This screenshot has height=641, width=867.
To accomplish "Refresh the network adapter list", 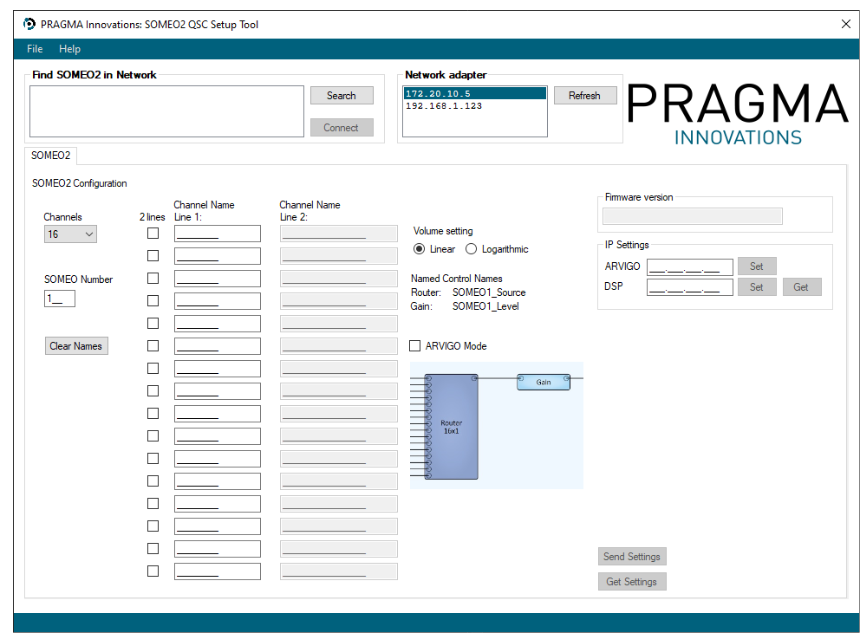I will tap(584, 96).
